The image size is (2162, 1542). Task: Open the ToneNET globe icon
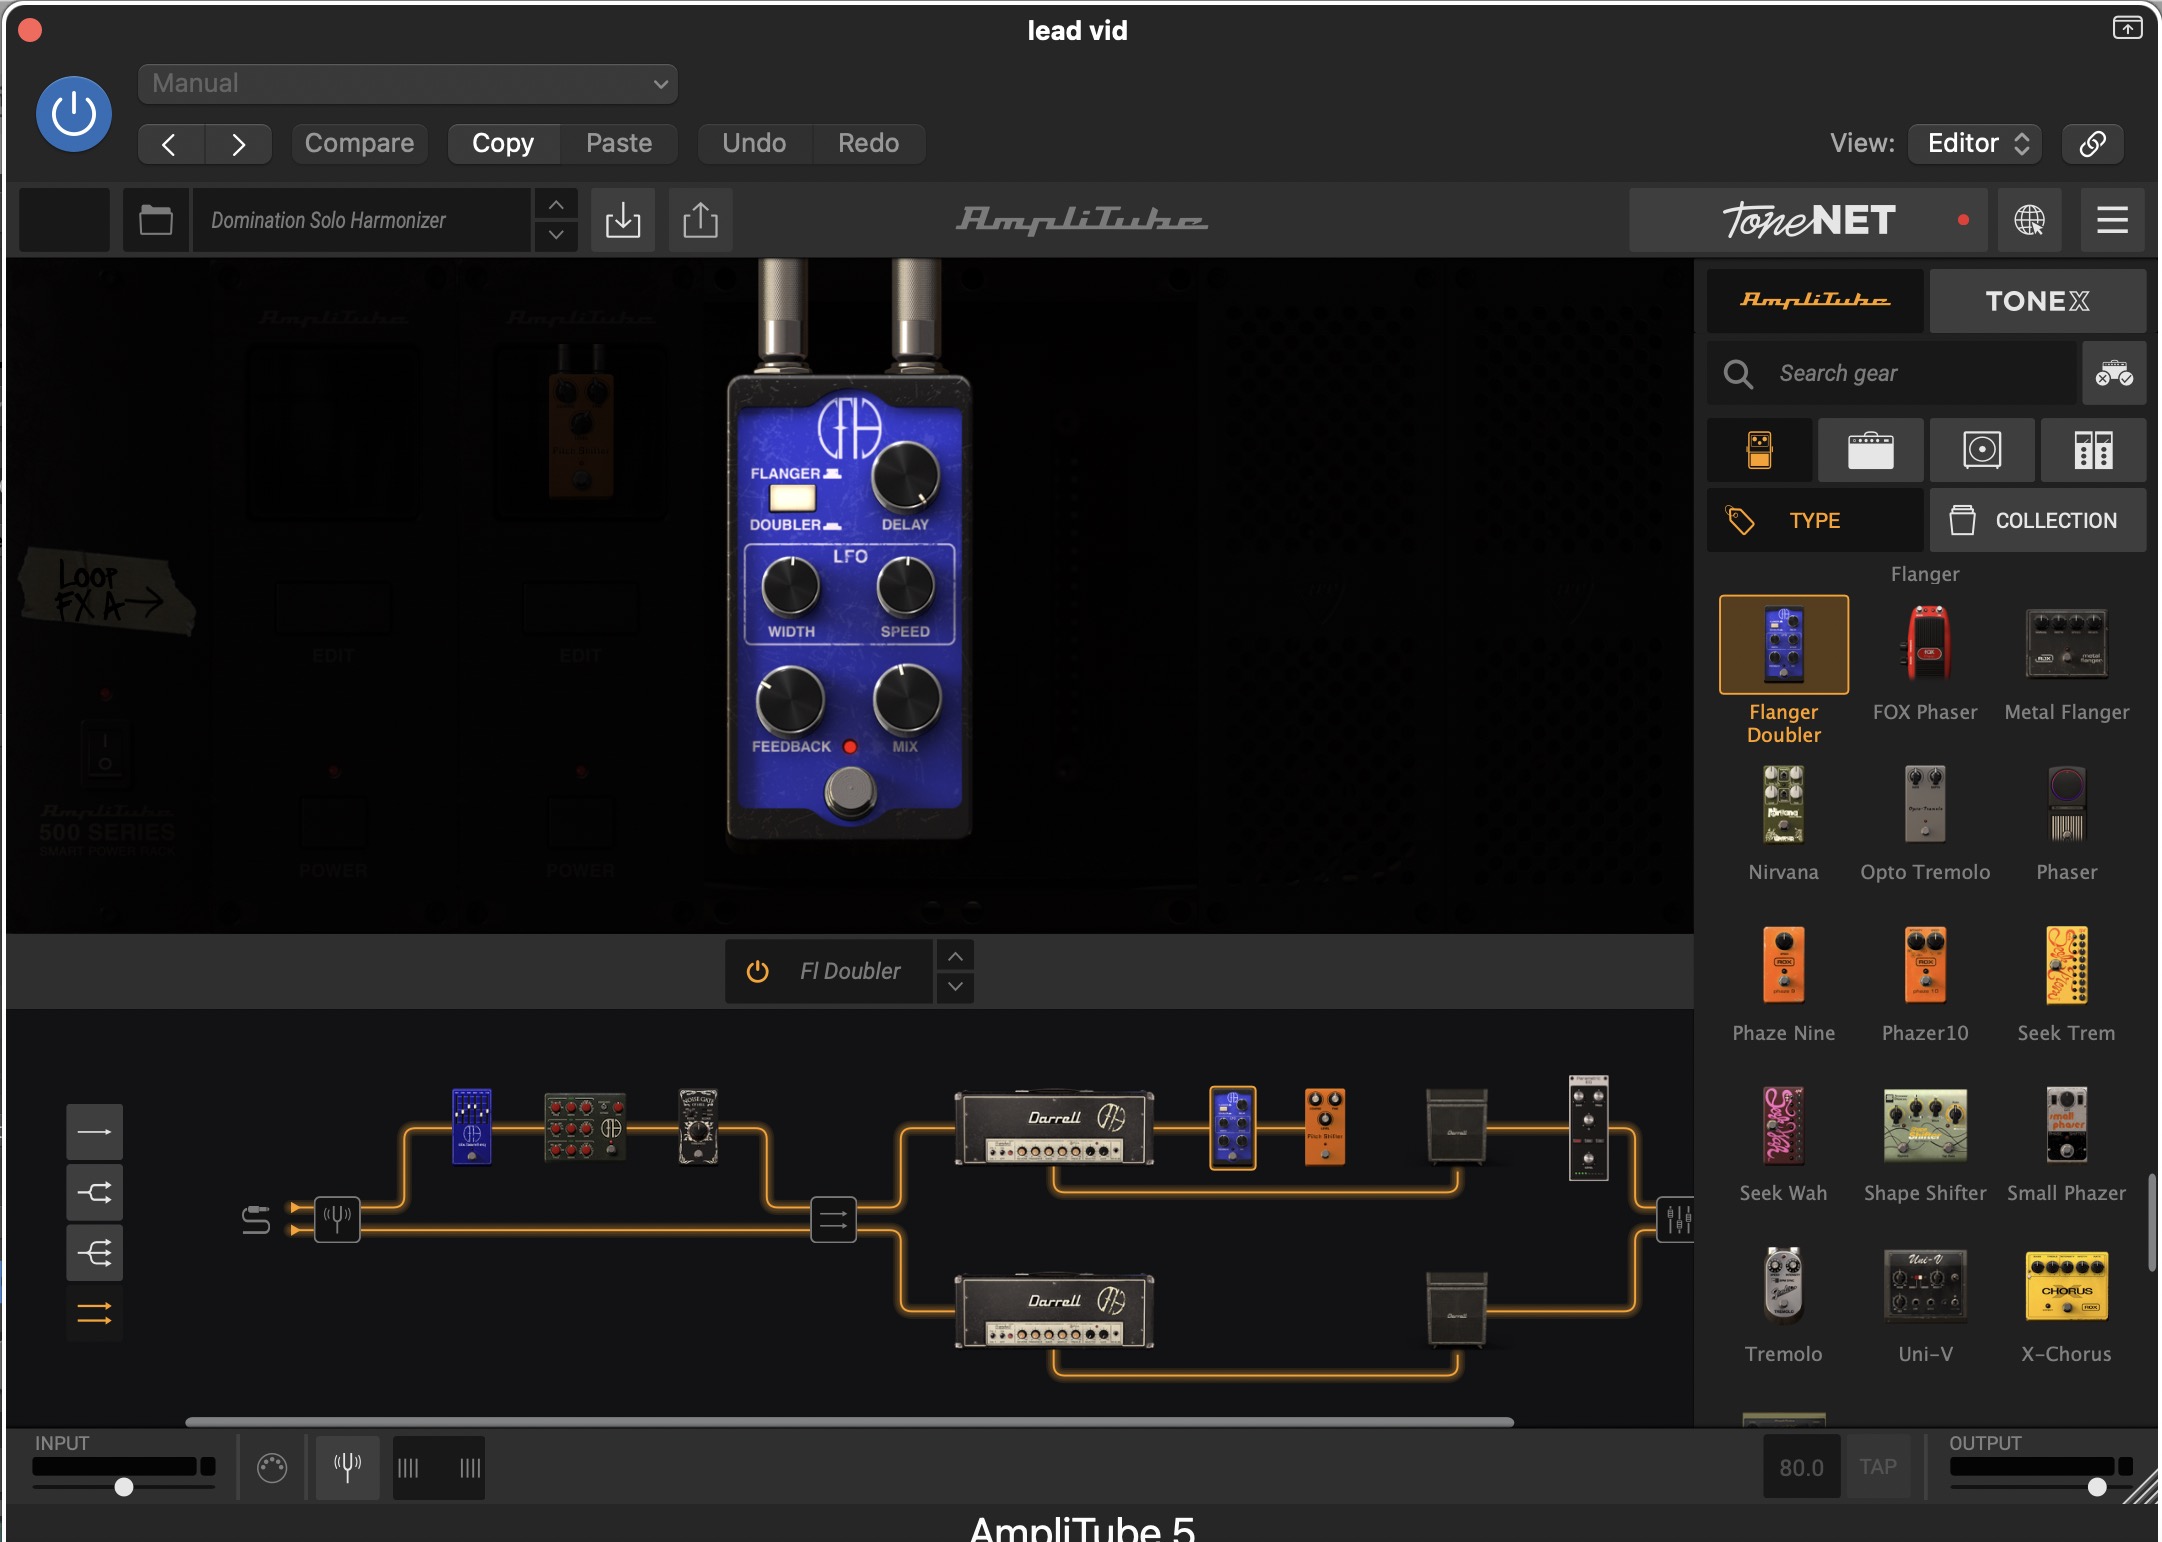click(2029, 220)
